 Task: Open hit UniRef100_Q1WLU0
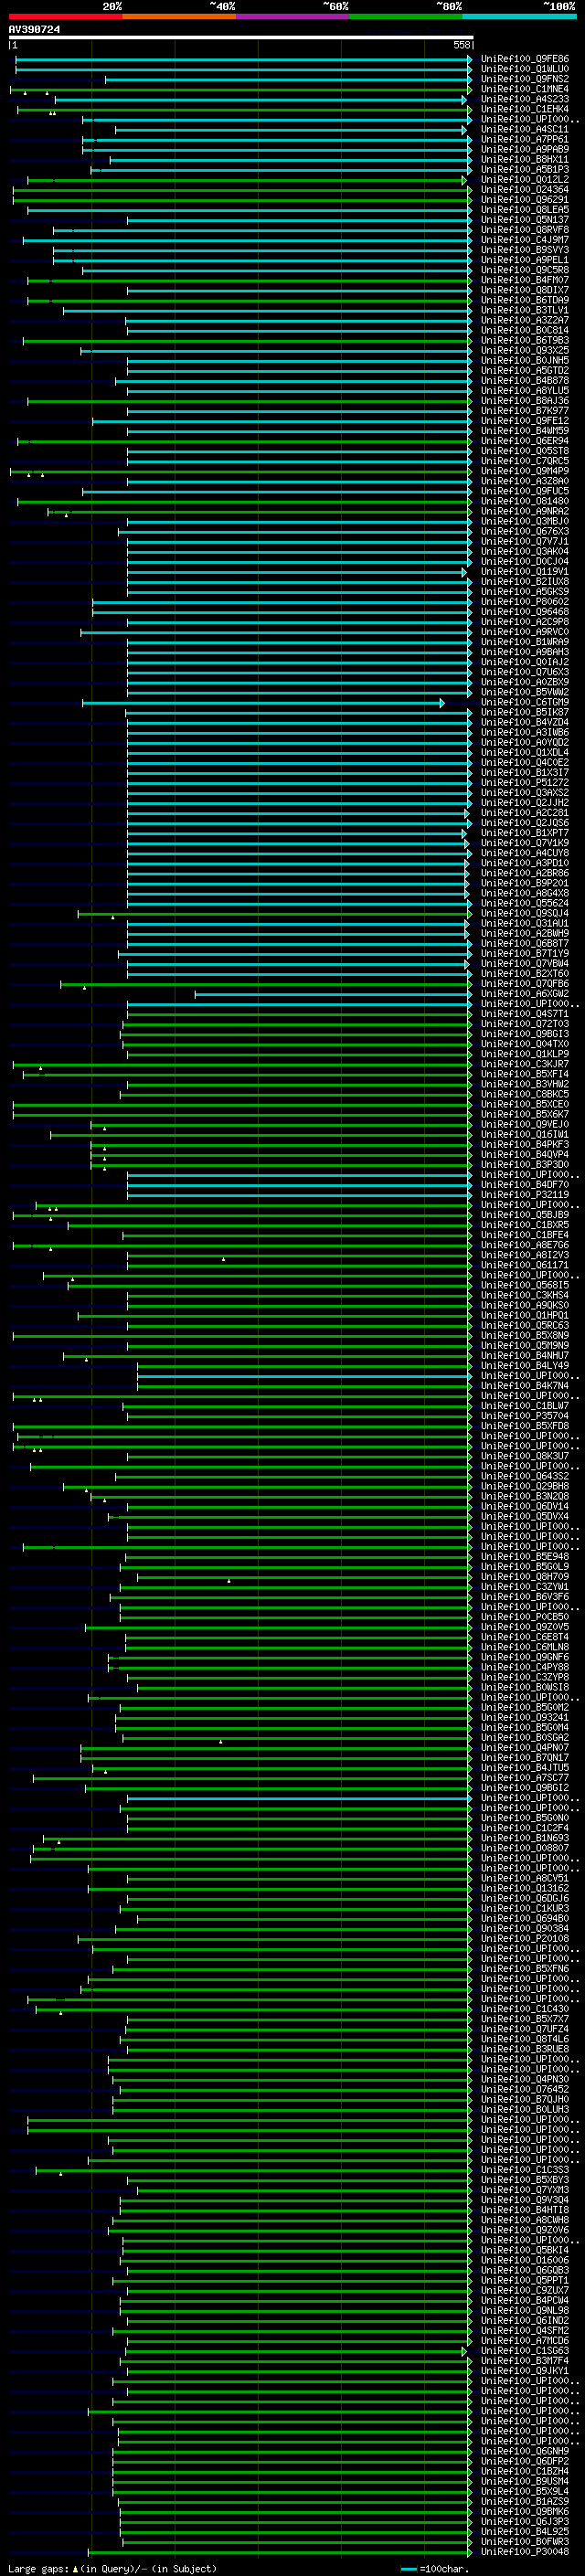coord(524,69)
